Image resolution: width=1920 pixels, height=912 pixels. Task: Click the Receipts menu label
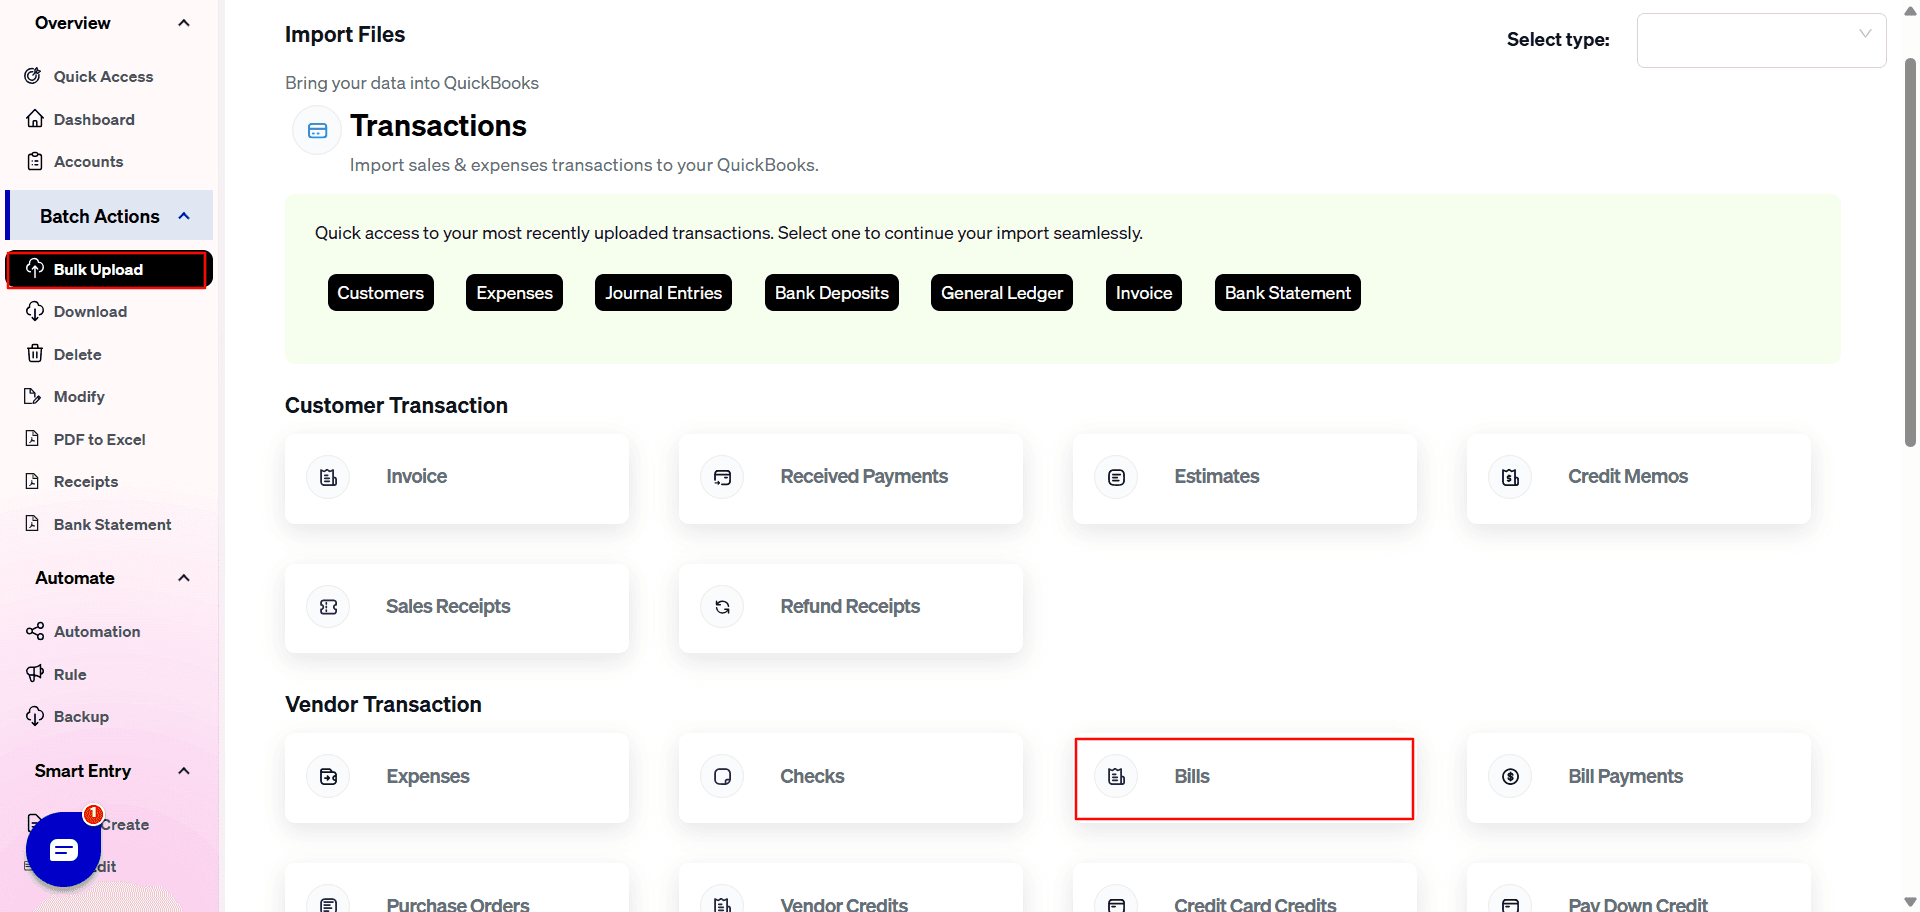point(86,481)
